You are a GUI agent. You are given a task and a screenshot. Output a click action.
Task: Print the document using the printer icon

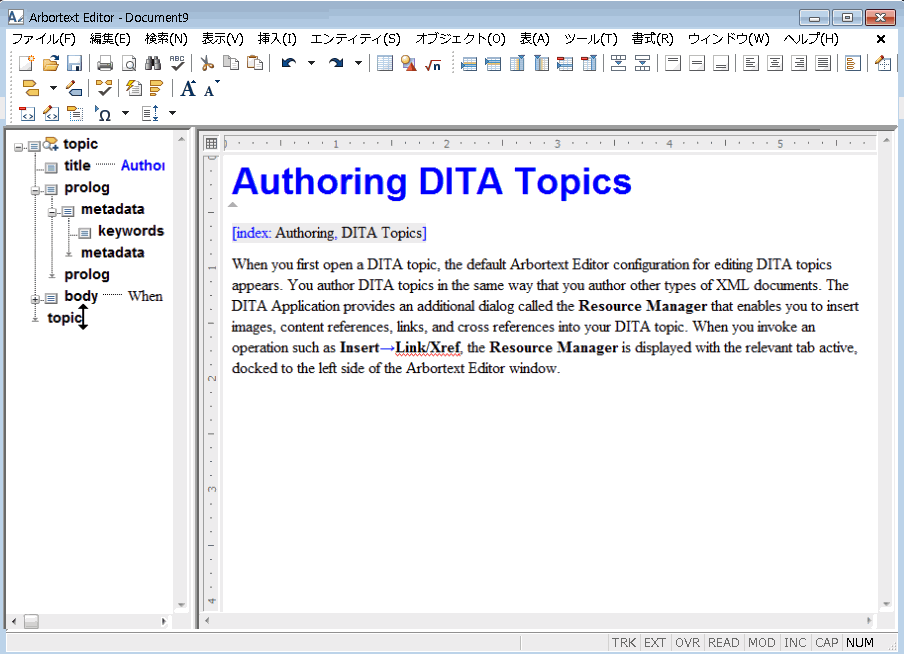pyautogui.click(x=105, y=63)
